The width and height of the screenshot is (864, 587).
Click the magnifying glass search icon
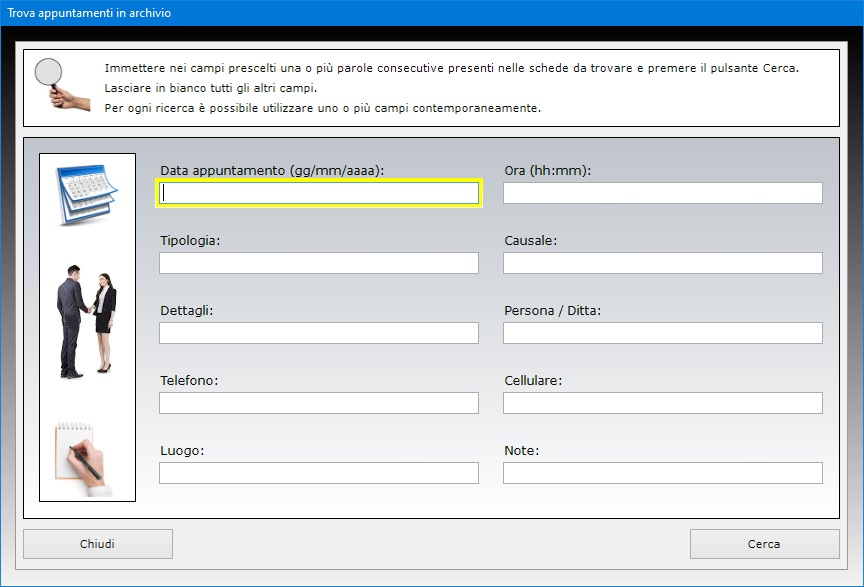coord(61,84)
